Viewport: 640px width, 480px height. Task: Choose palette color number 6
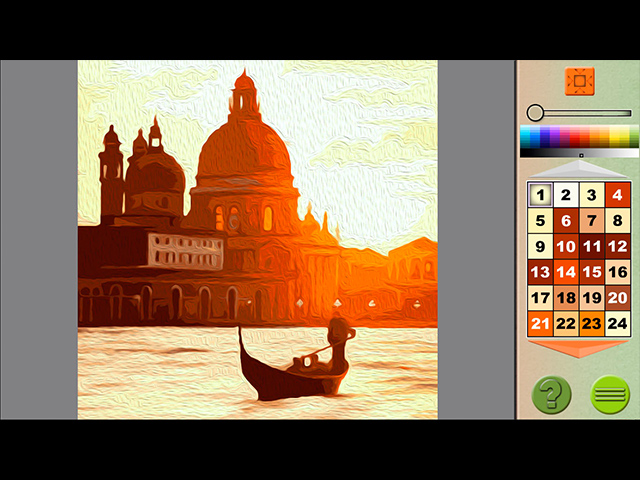tap(566, 221)
